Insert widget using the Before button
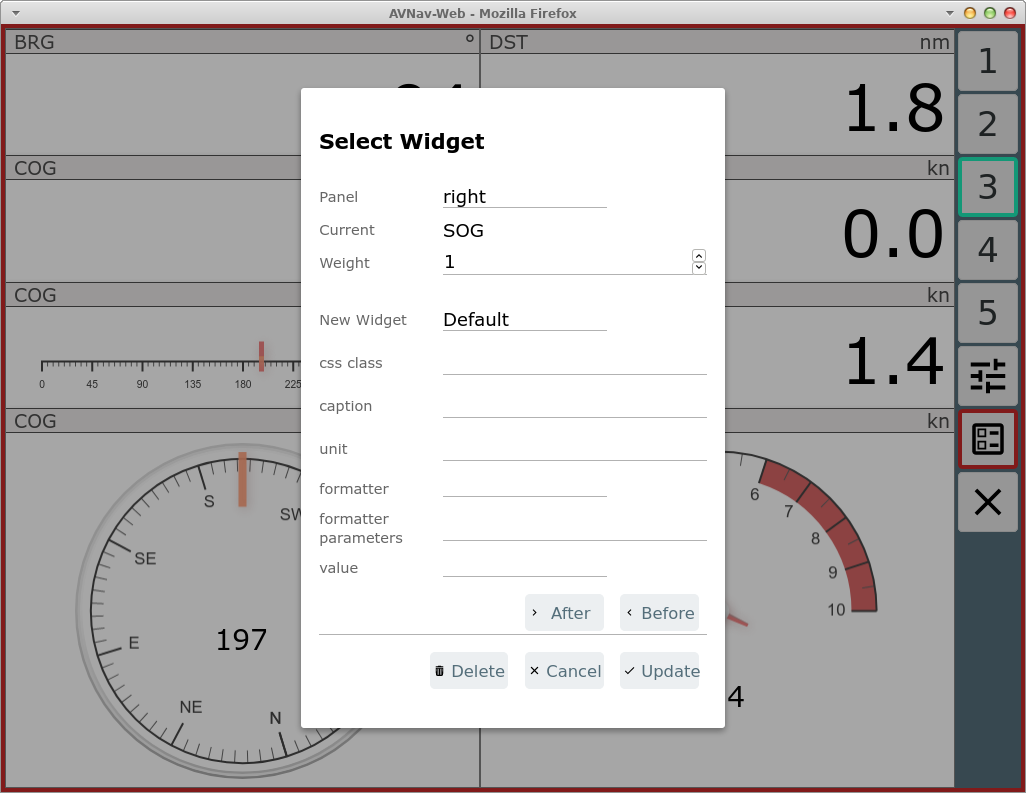The width and height of the screenshot is (1026, 793). (x=659, y=613)
